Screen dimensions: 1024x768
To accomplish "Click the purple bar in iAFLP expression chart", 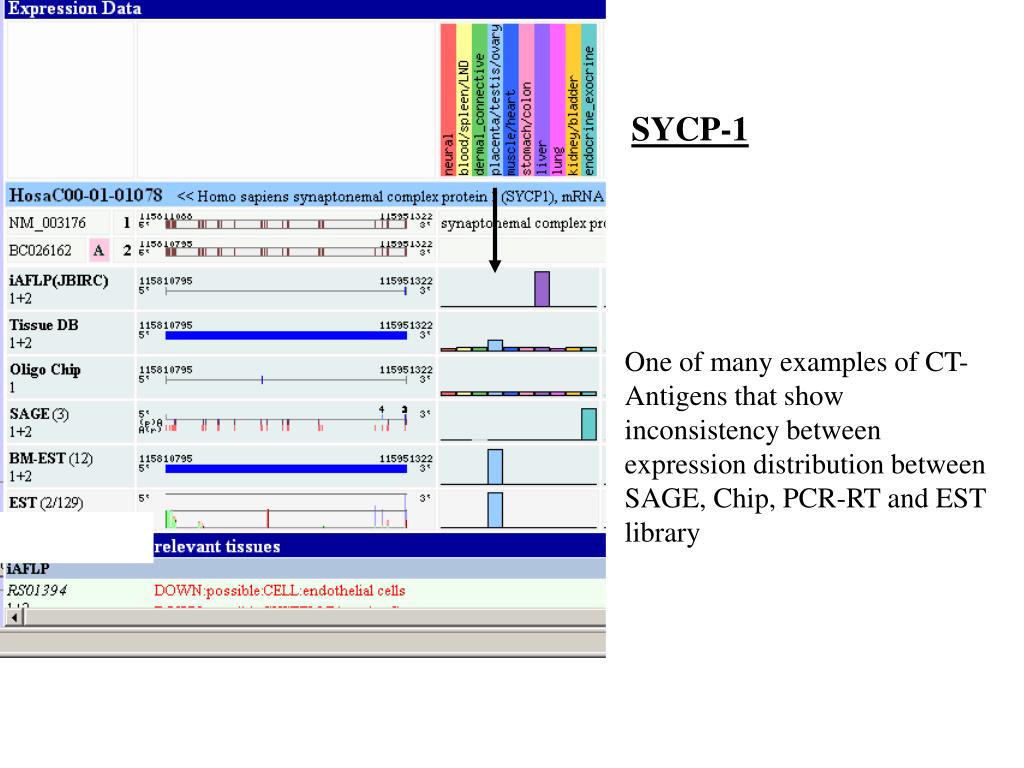I will tap(542, 289).
